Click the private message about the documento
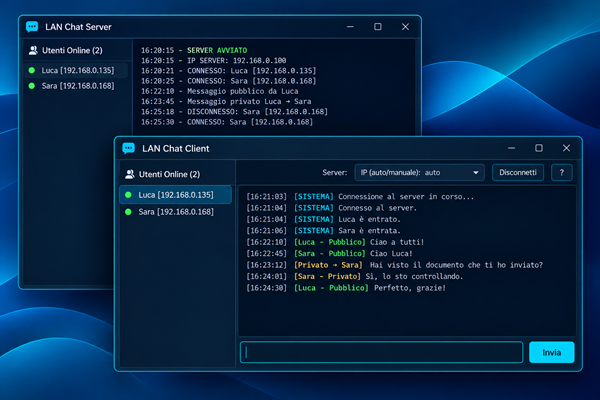600x400 pixels. coord(395,265)
